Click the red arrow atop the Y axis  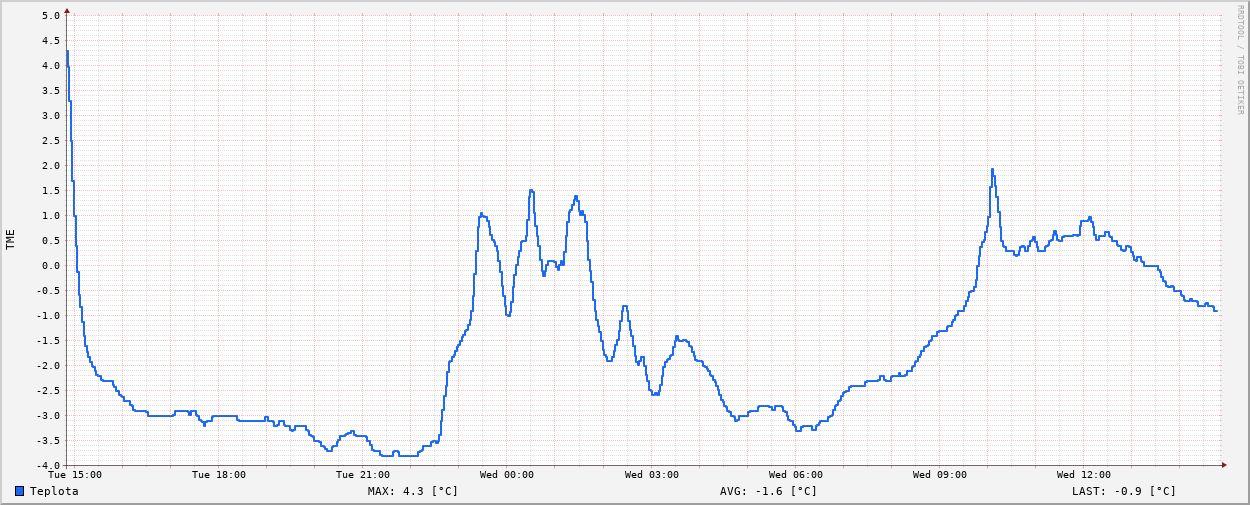pos(67,12)
